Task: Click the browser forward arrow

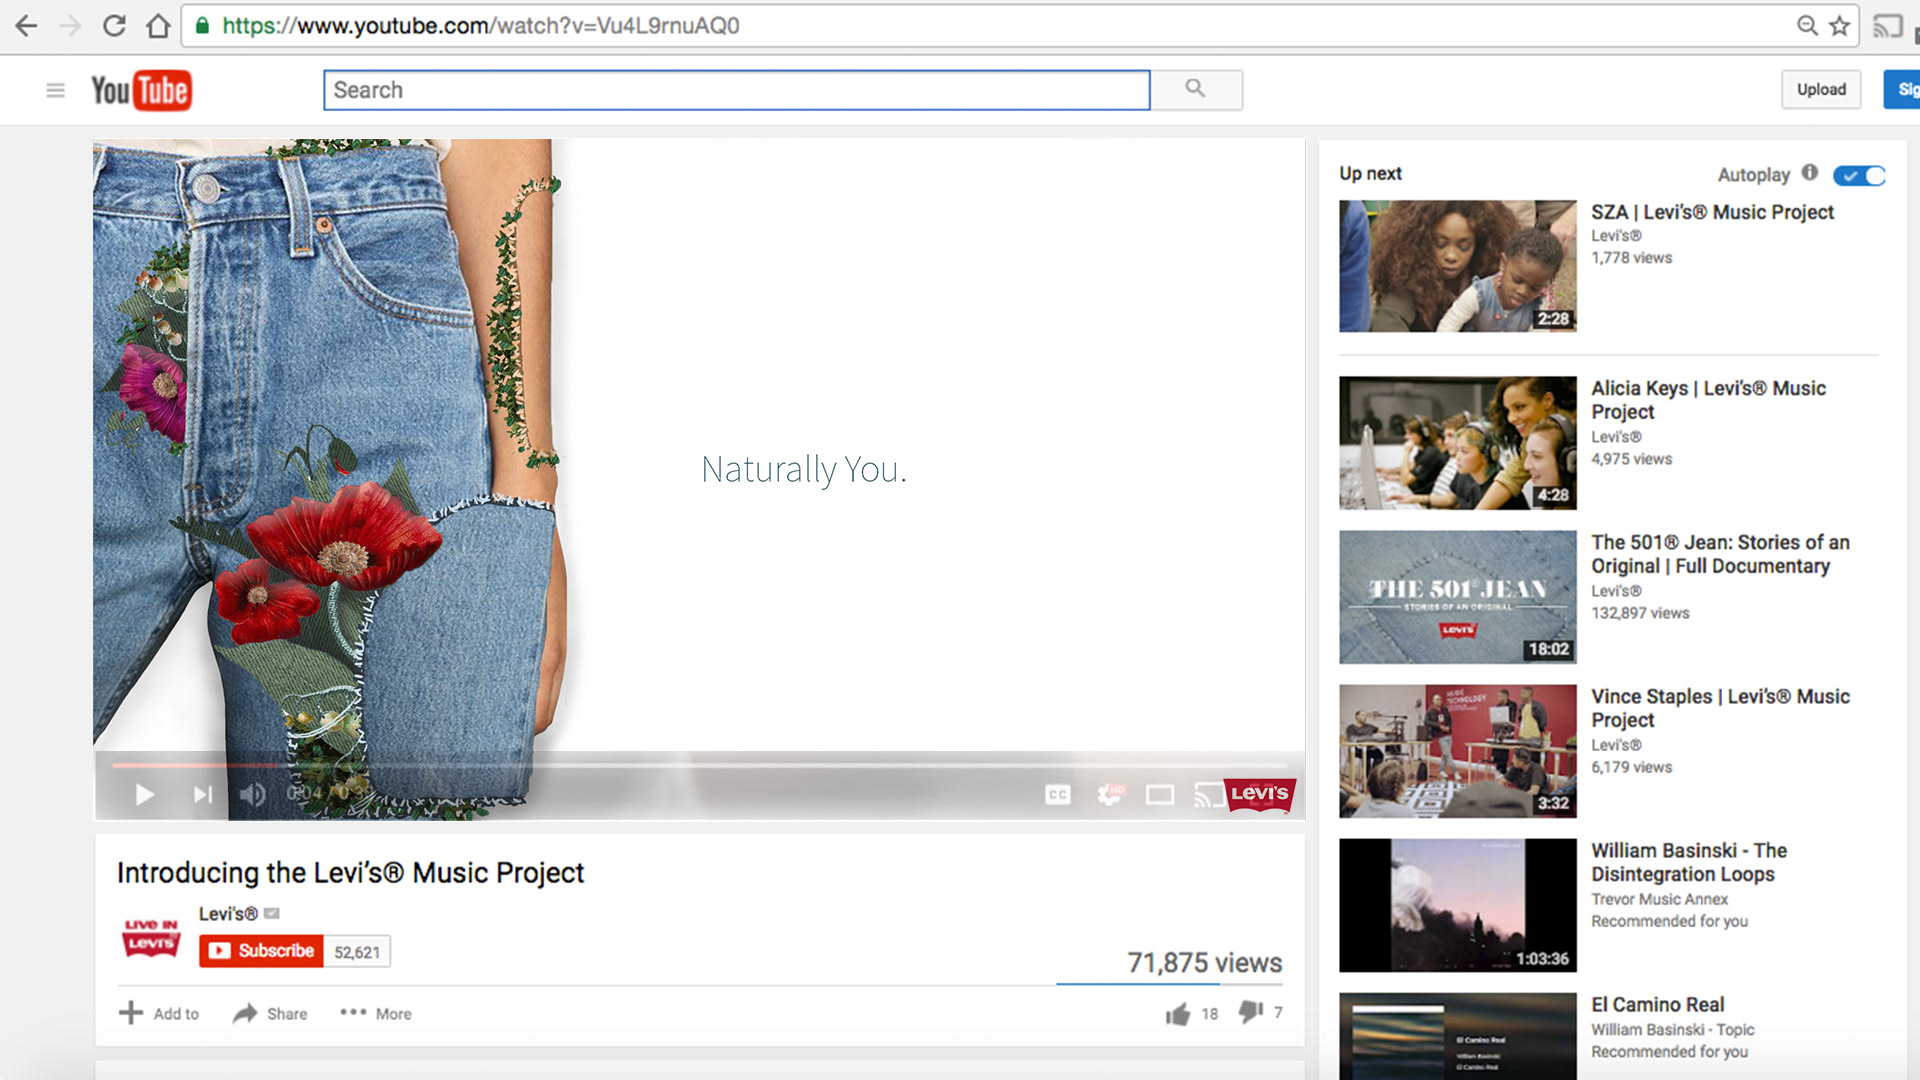Action: coord(70,26)
